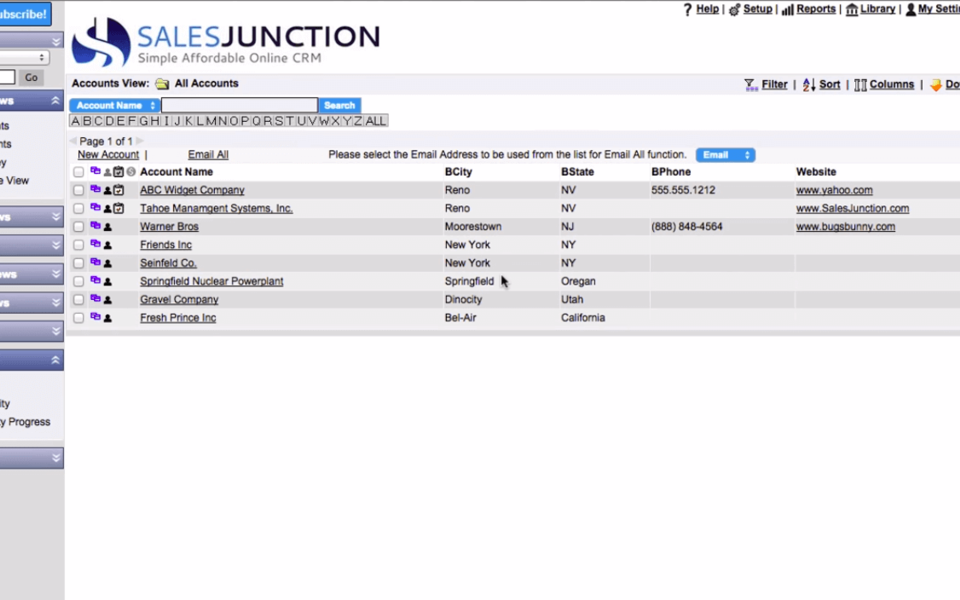The height and width of the screenshot is (600, 960).
Task: Check the Fresh Prince Inc checkbox
Action: (78, 318)
